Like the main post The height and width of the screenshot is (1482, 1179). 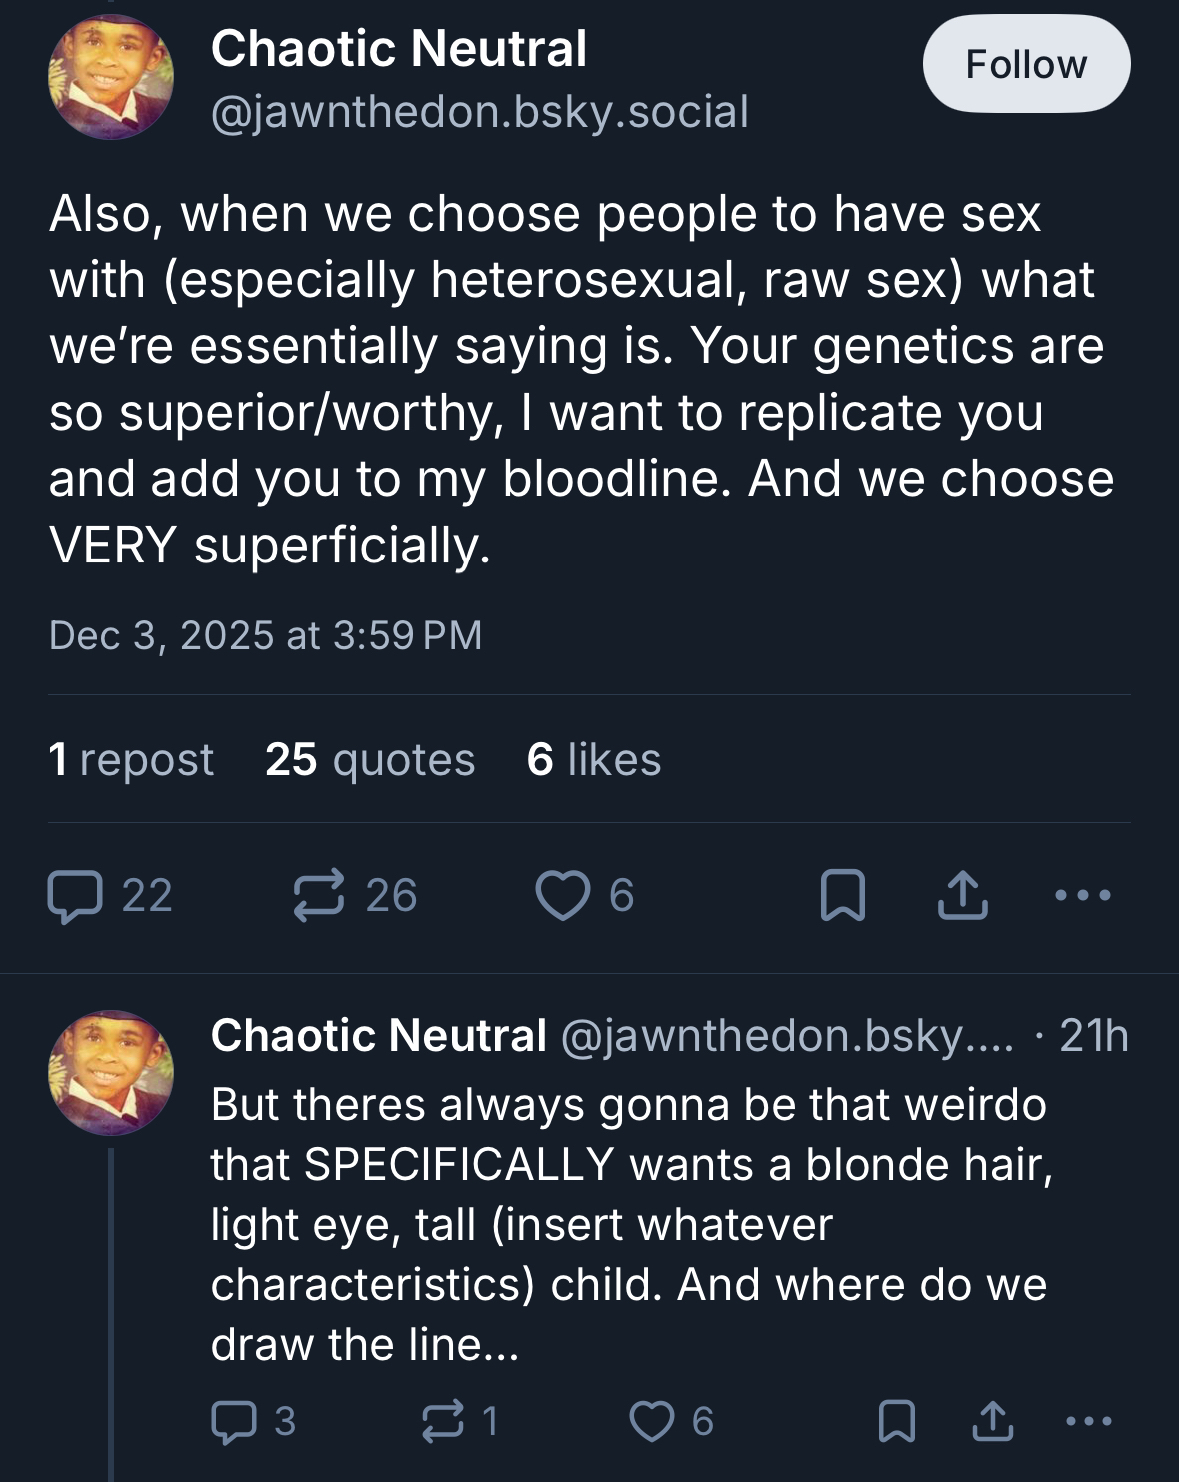(563, 895)
